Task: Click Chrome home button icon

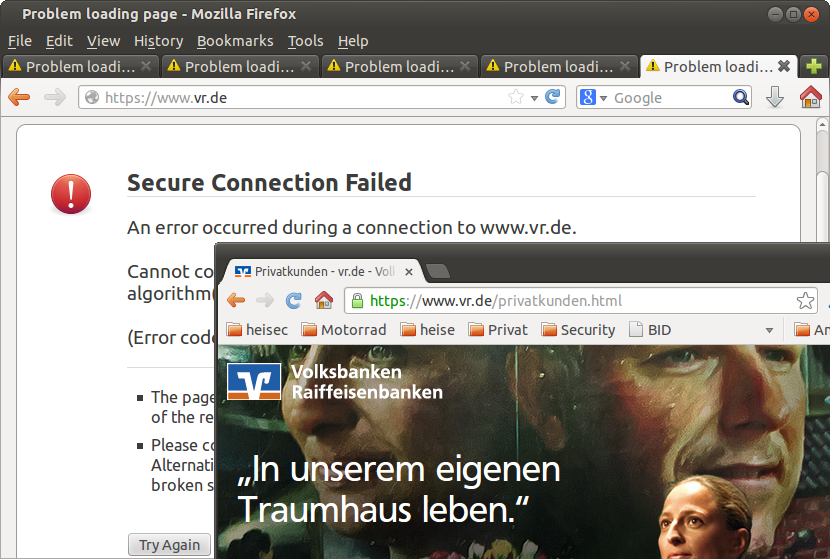Action: click(324, 300)
